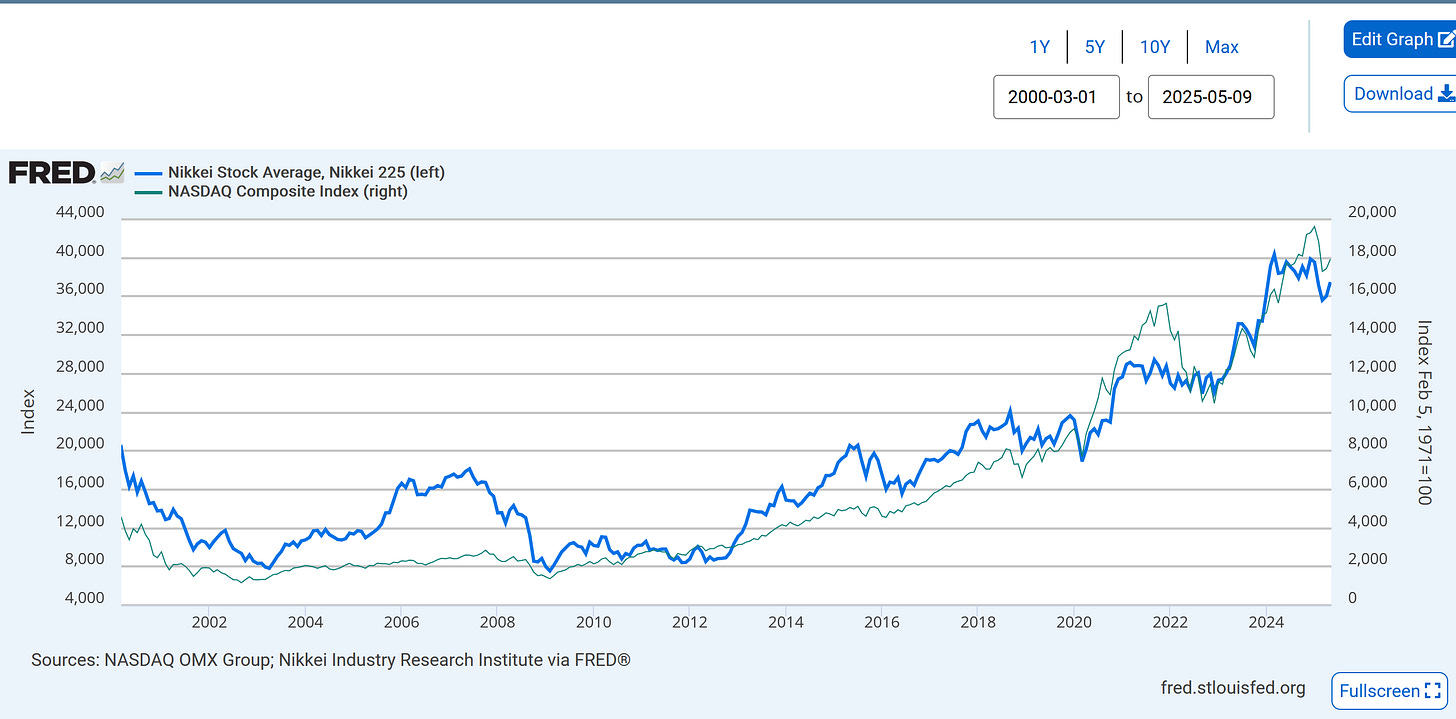Open the Edit Graph panel
Viewport: 1456px width, 719px height.
1399,40
